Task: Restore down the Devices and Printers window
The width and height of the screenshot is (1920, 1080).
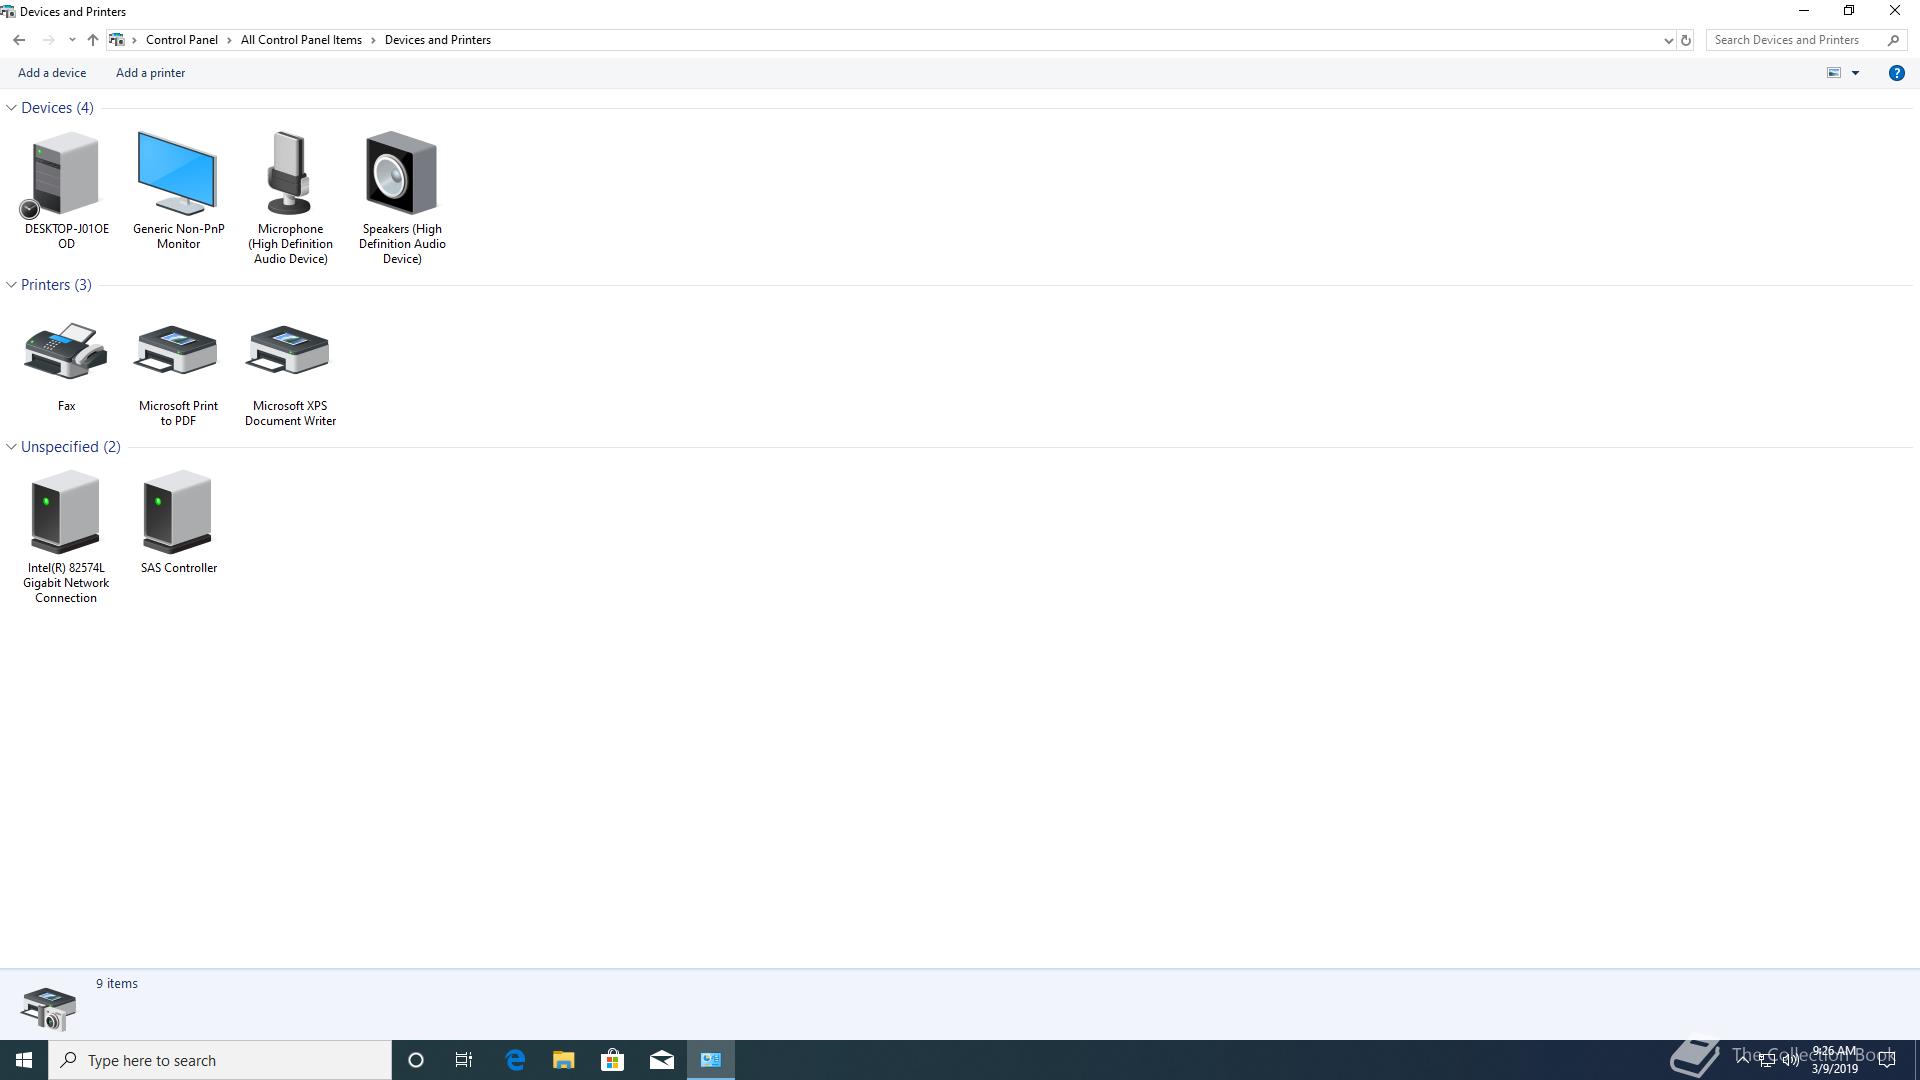Action: coord(1849,11)
